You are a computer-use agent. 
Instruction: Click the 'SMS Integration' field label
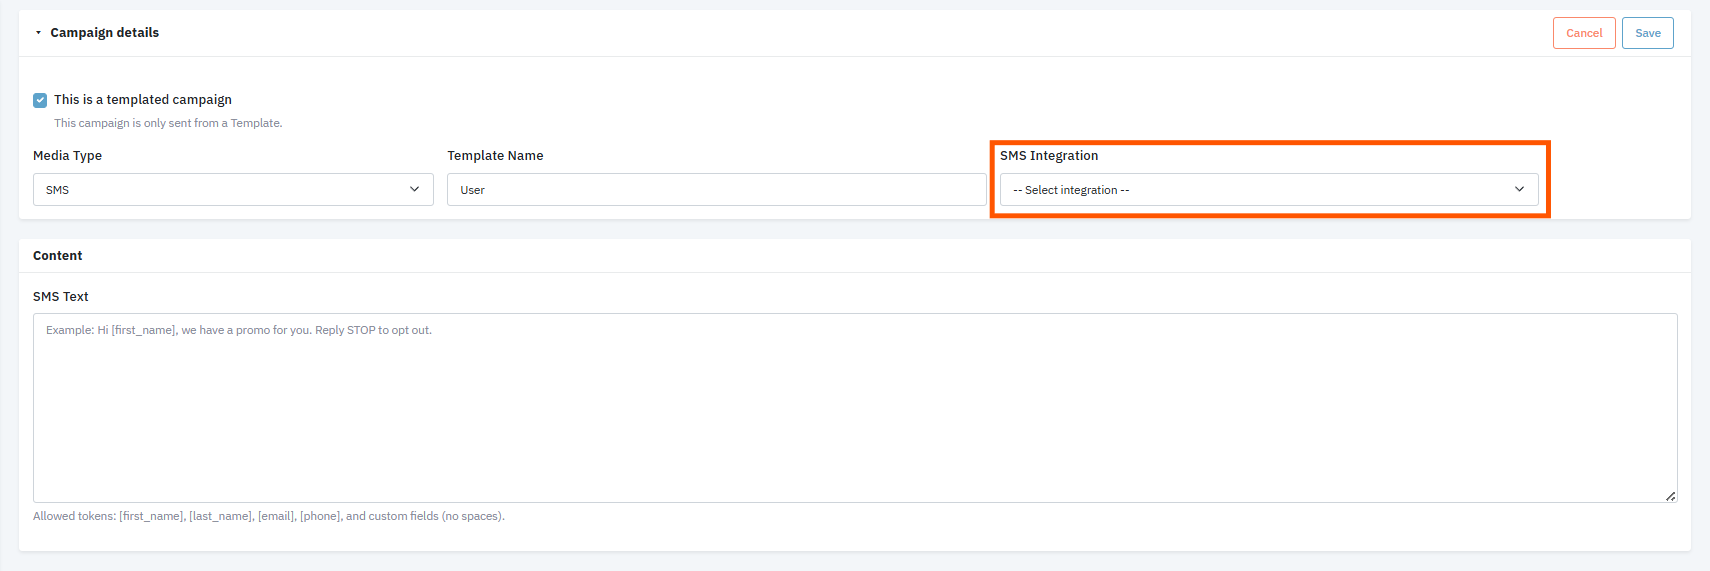click(1049, 156)
